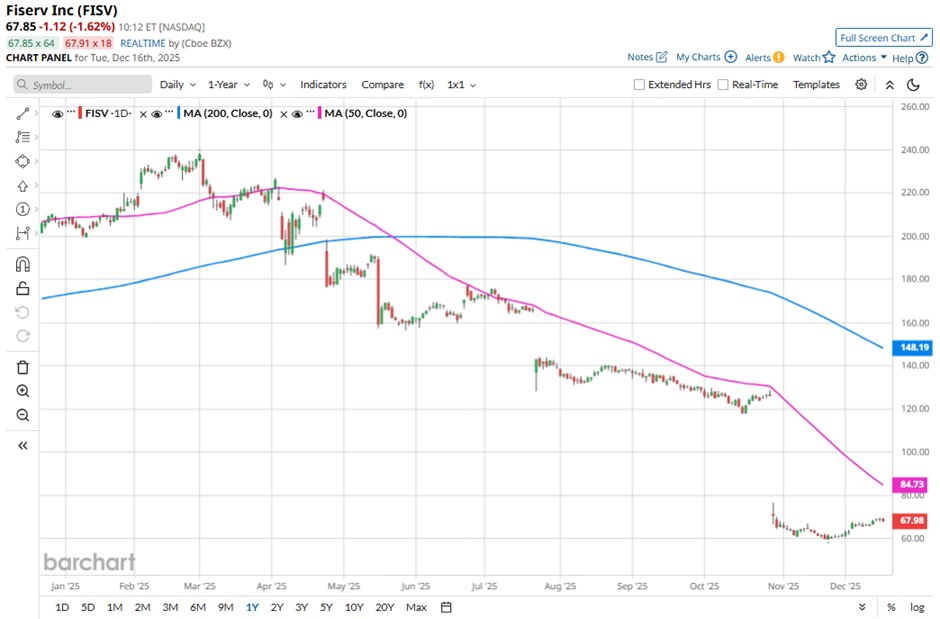Expand the shapes tool submenu arrow
The image size is (940, 619).
37,161
